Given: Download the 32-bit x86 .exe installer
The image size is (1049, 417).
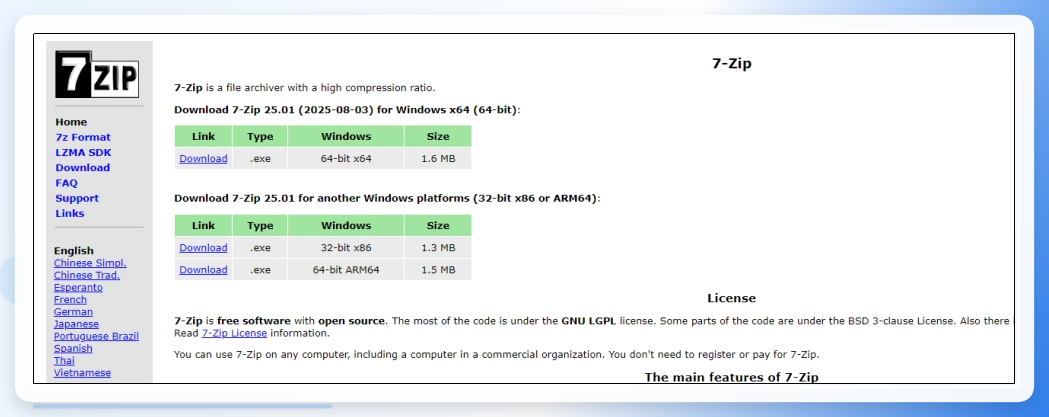Looking at the screenshot, I should click(203, 248).
